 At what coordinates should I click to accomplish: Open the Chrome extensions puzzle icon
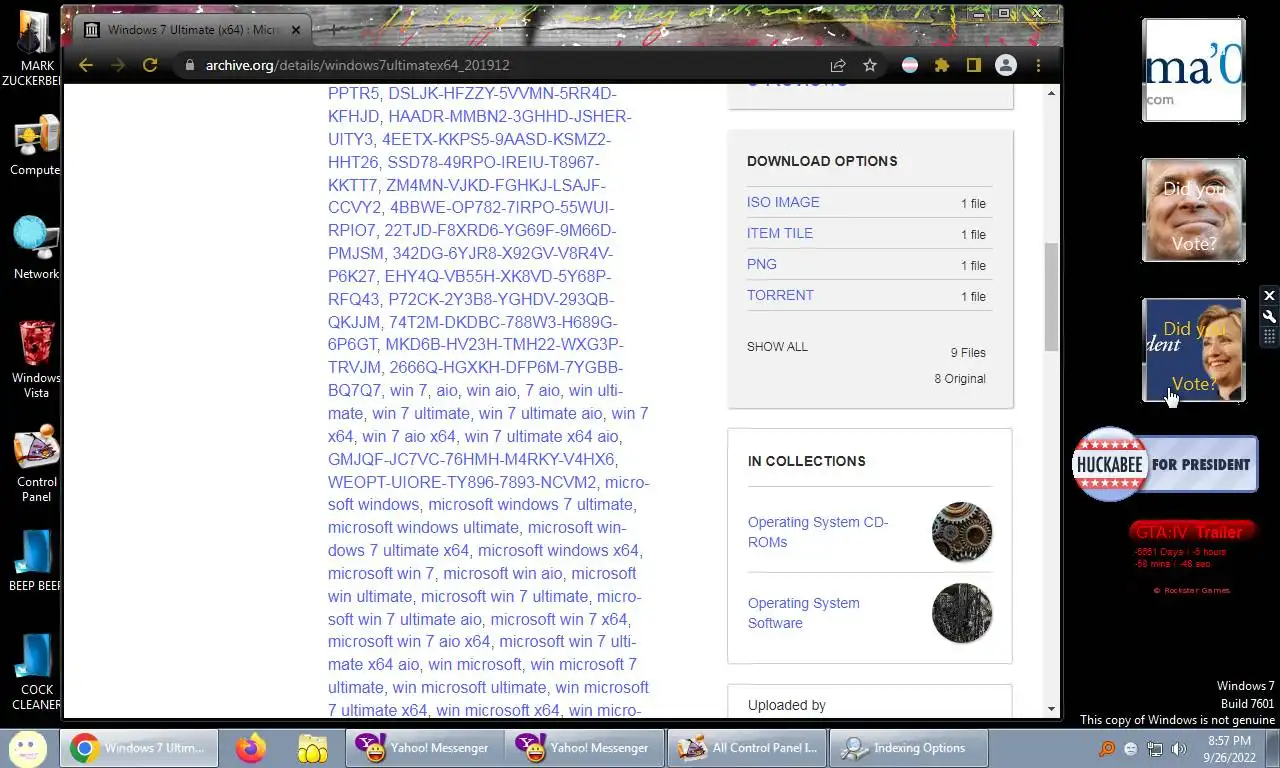tap(942, 65)
